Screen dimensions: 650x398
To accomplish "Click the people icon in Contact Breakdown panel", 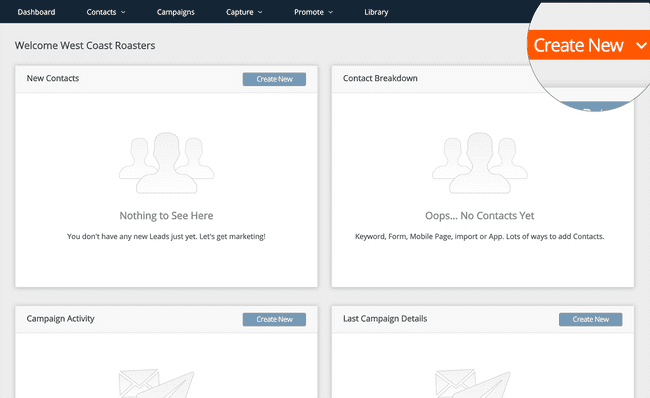I will pos(480,163).
